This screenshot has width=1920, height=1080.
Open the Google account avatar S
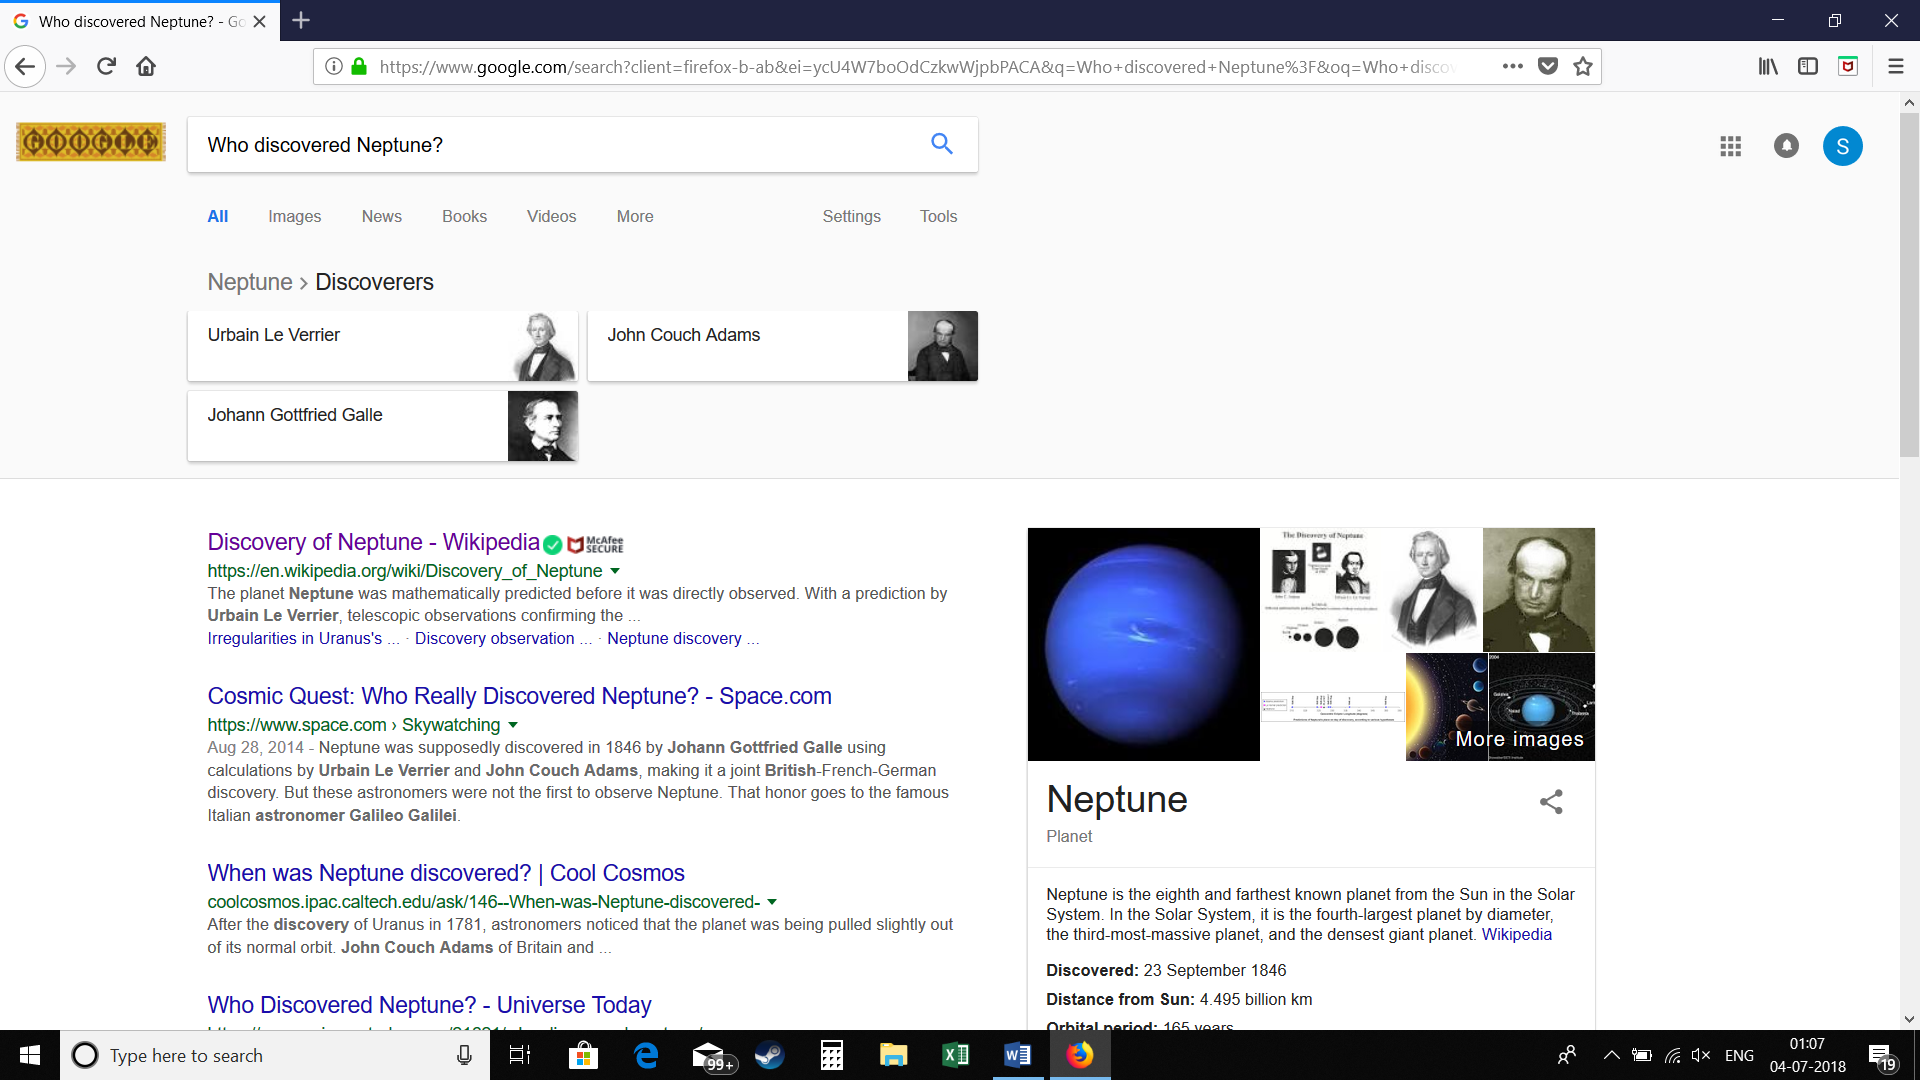tap(1842, 146)
